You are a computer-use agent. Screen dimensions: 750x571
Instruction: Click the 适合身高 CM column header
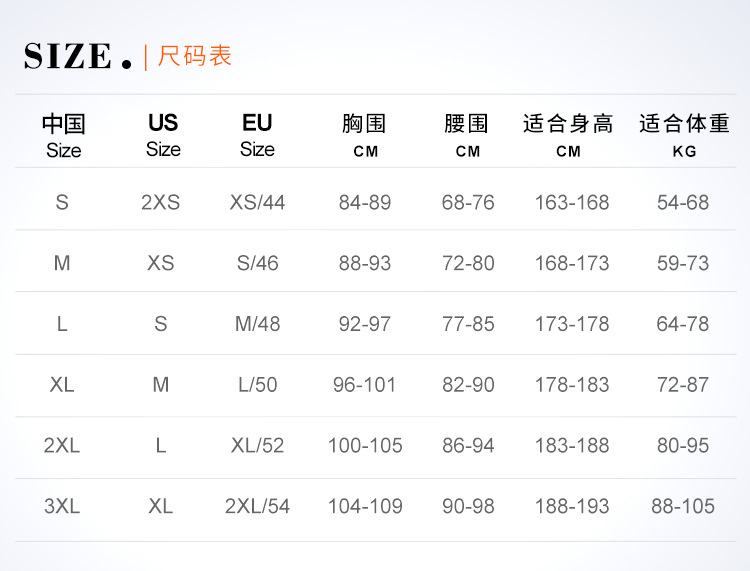568,136
